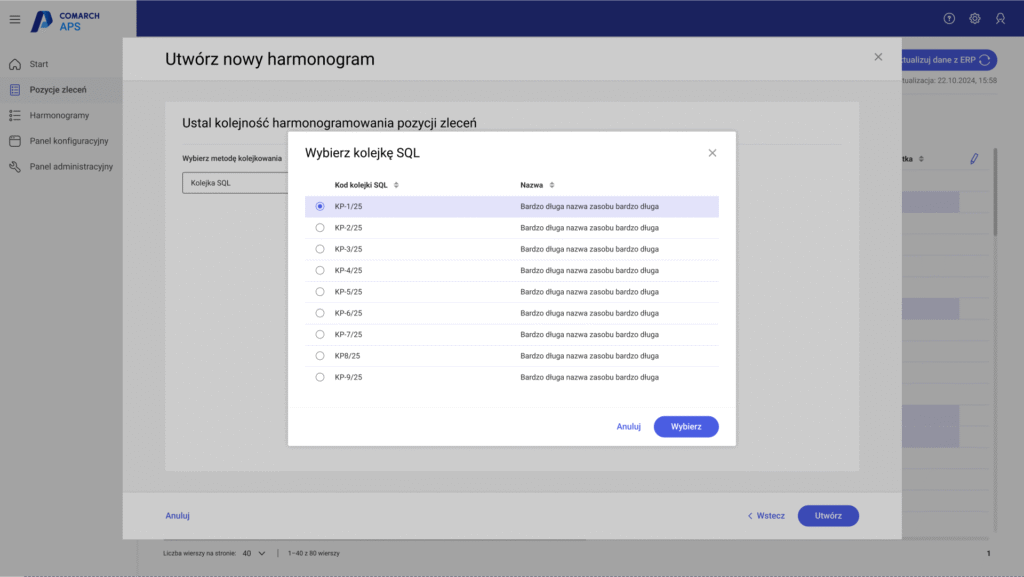Select the KP-2/25 radio button
The image size is (1024, 577).
tap(320, 228)
